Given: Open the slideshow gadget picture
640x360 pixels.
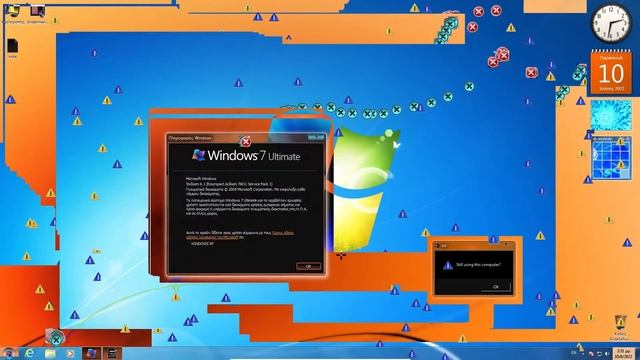Looking at the screenshot, I should coord(611,115).
